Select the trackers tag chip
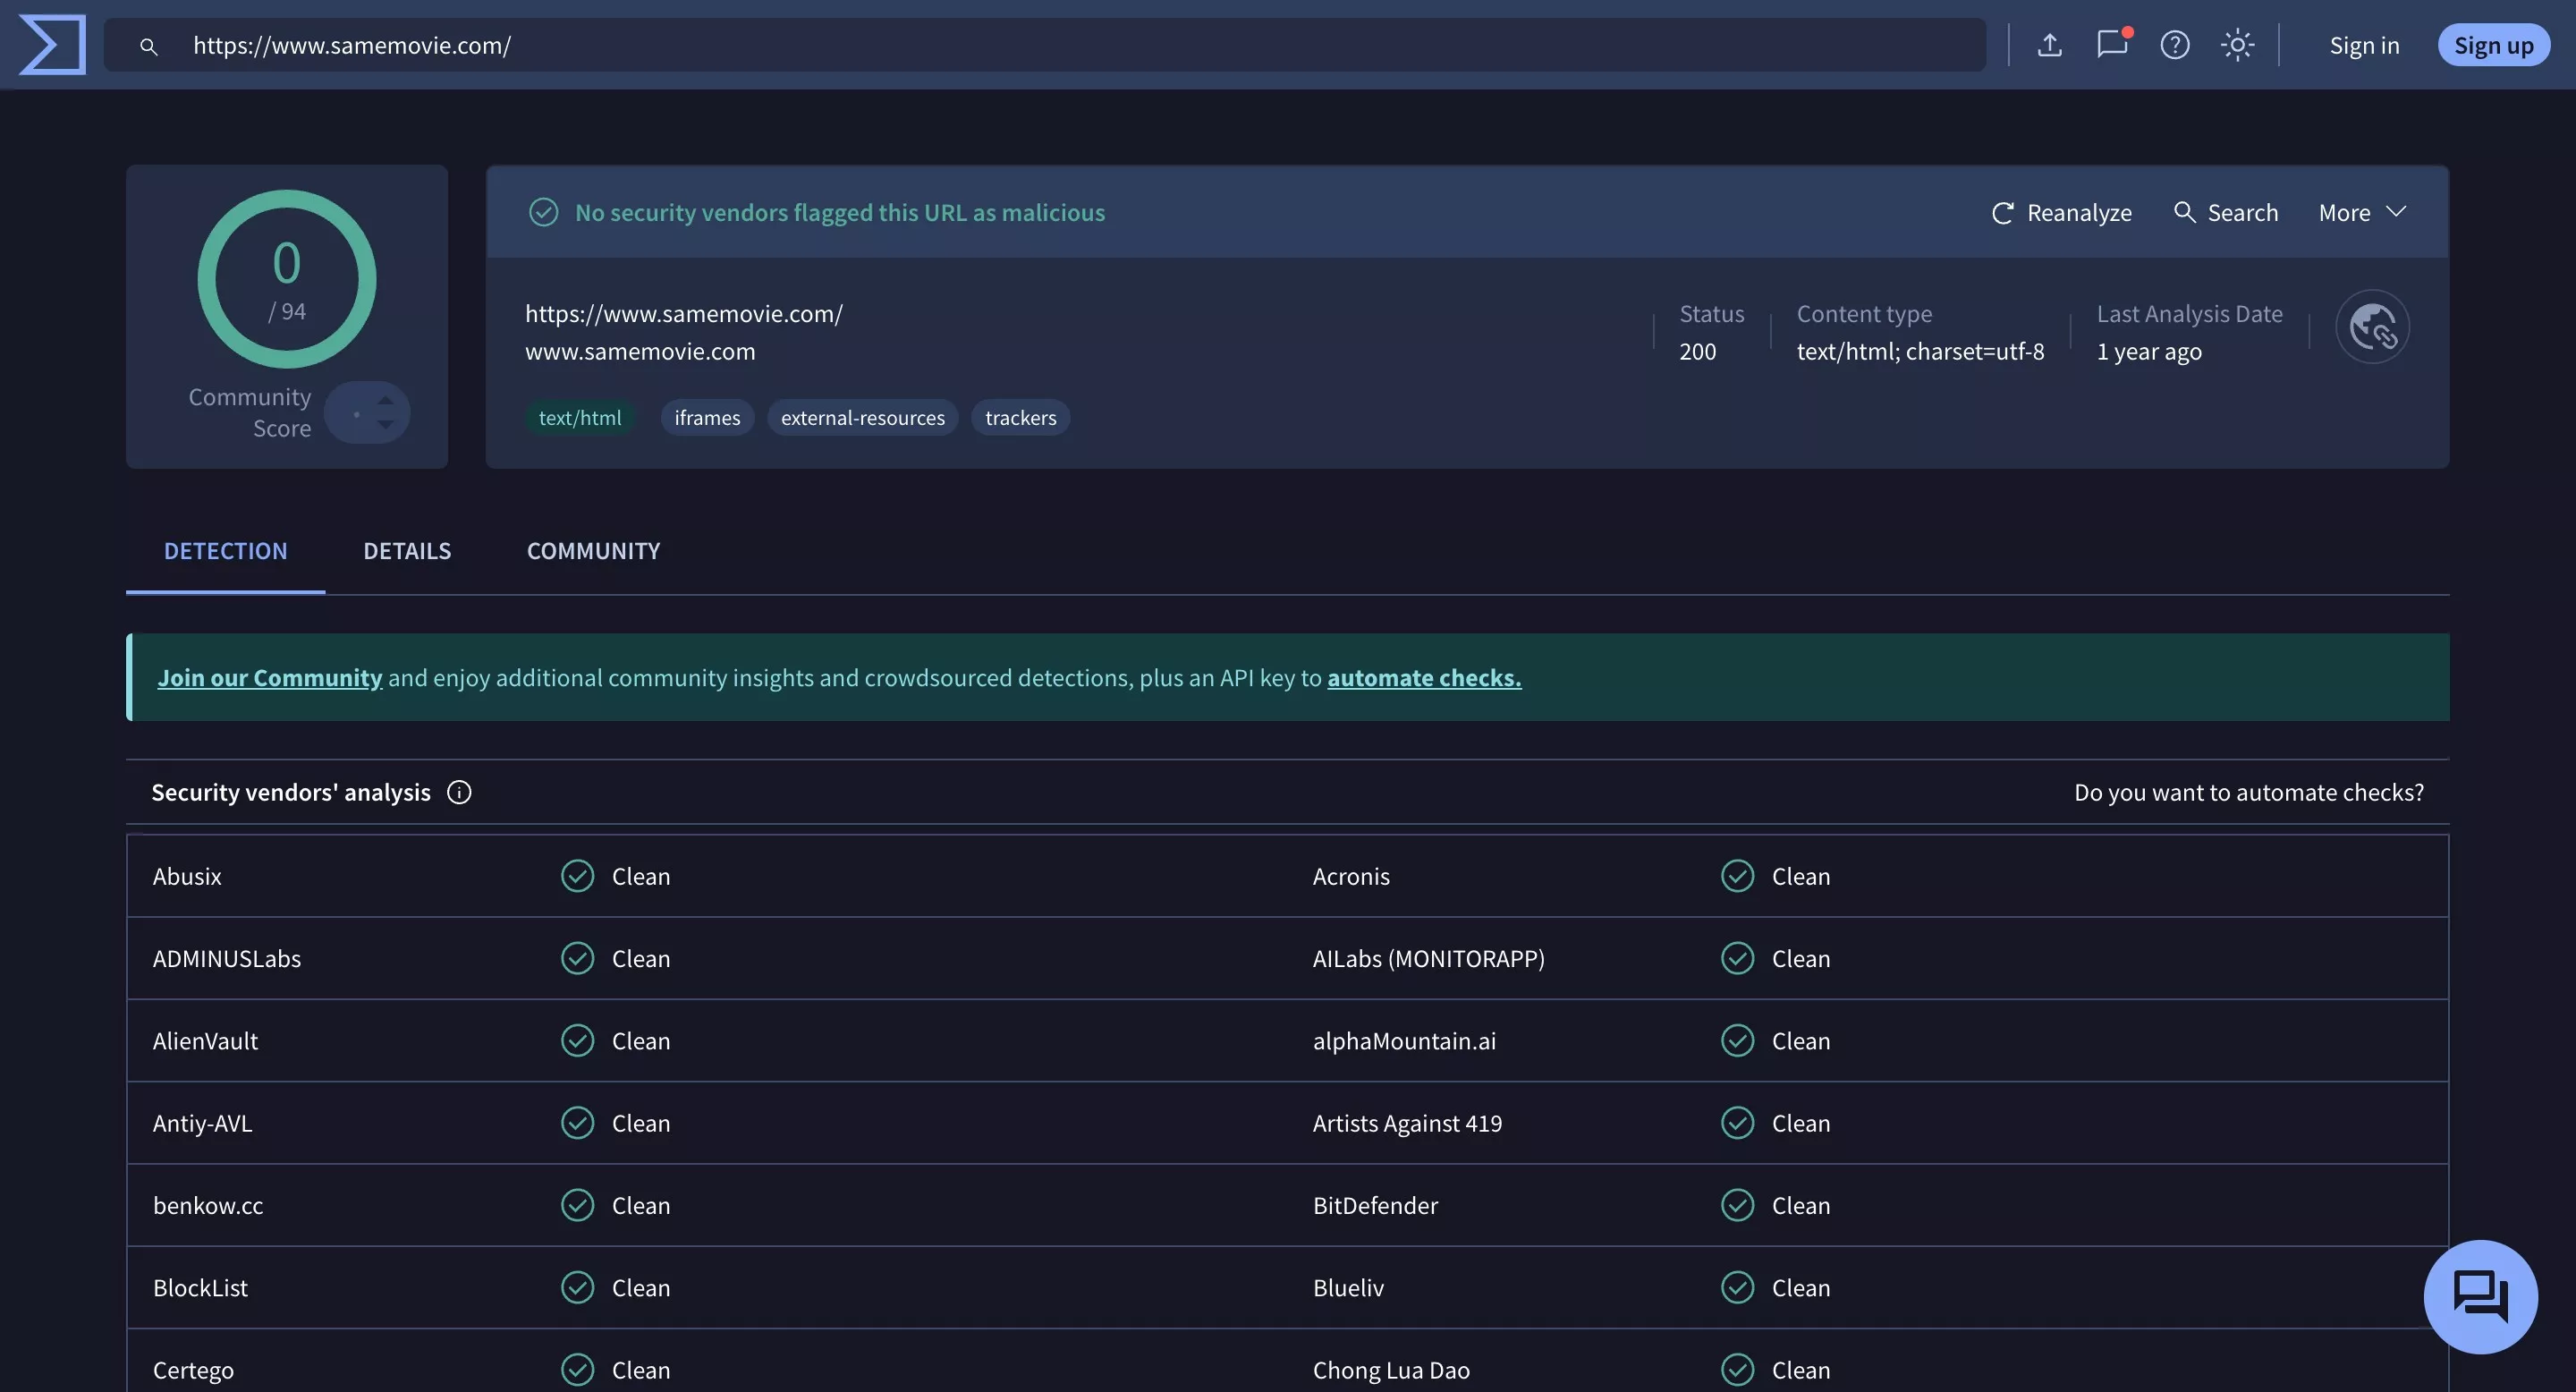Viewport: 2576px width, 1392px height. [x=1020, y=418]
